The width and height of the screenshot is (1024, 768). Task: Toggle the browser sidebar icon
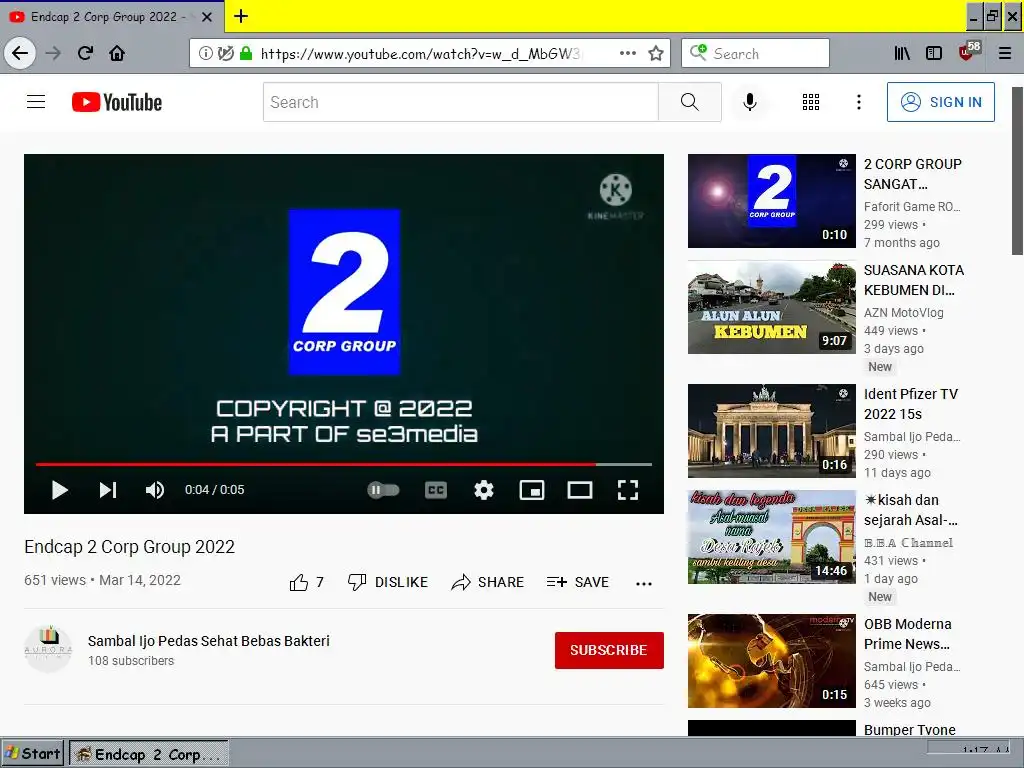point(934,53)
